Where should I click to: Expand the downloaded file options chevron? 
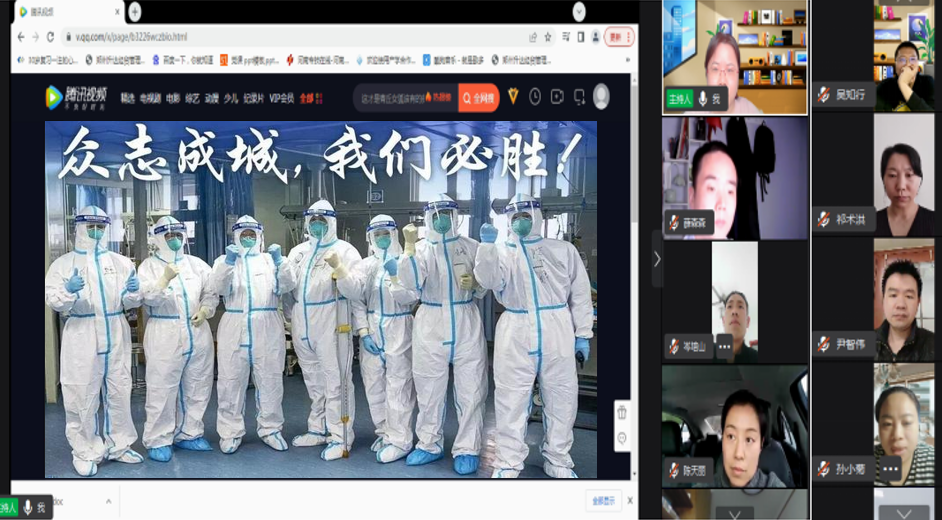[108, 501]
